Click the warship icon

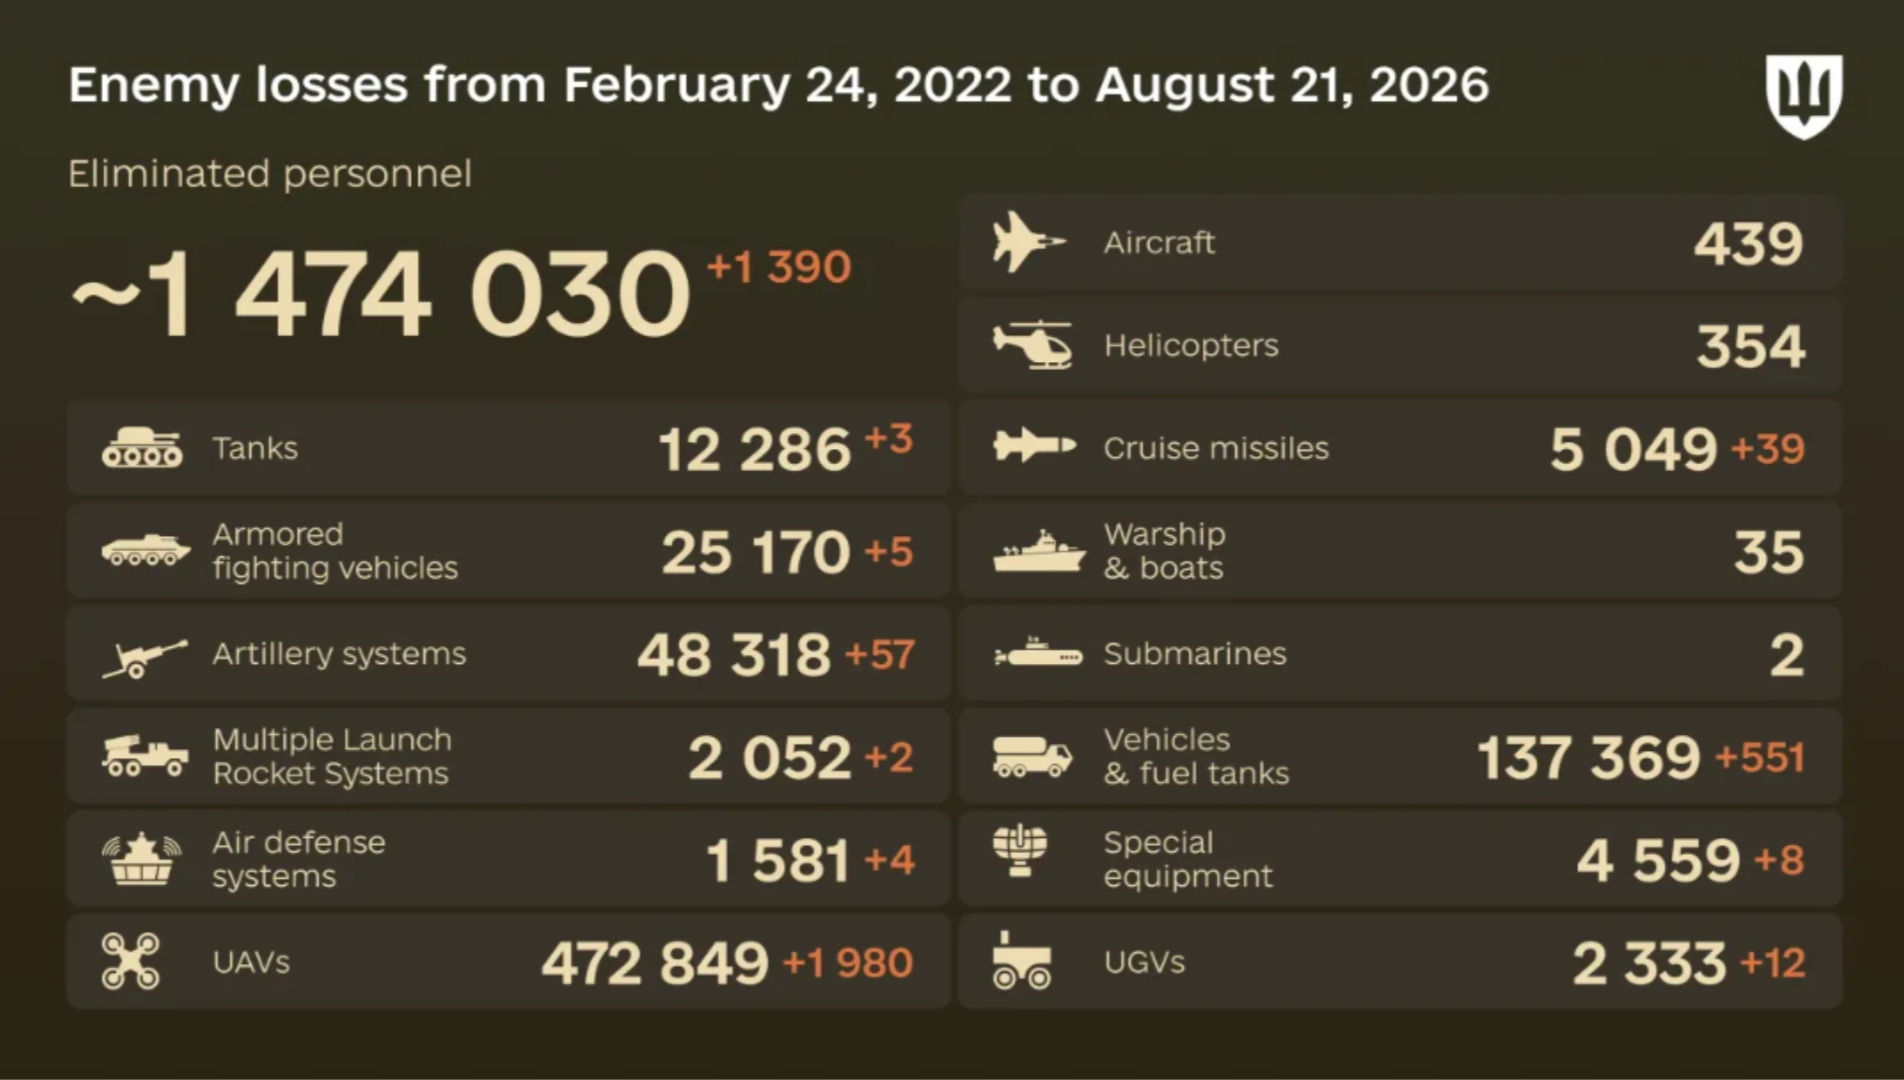(1039, 552)
